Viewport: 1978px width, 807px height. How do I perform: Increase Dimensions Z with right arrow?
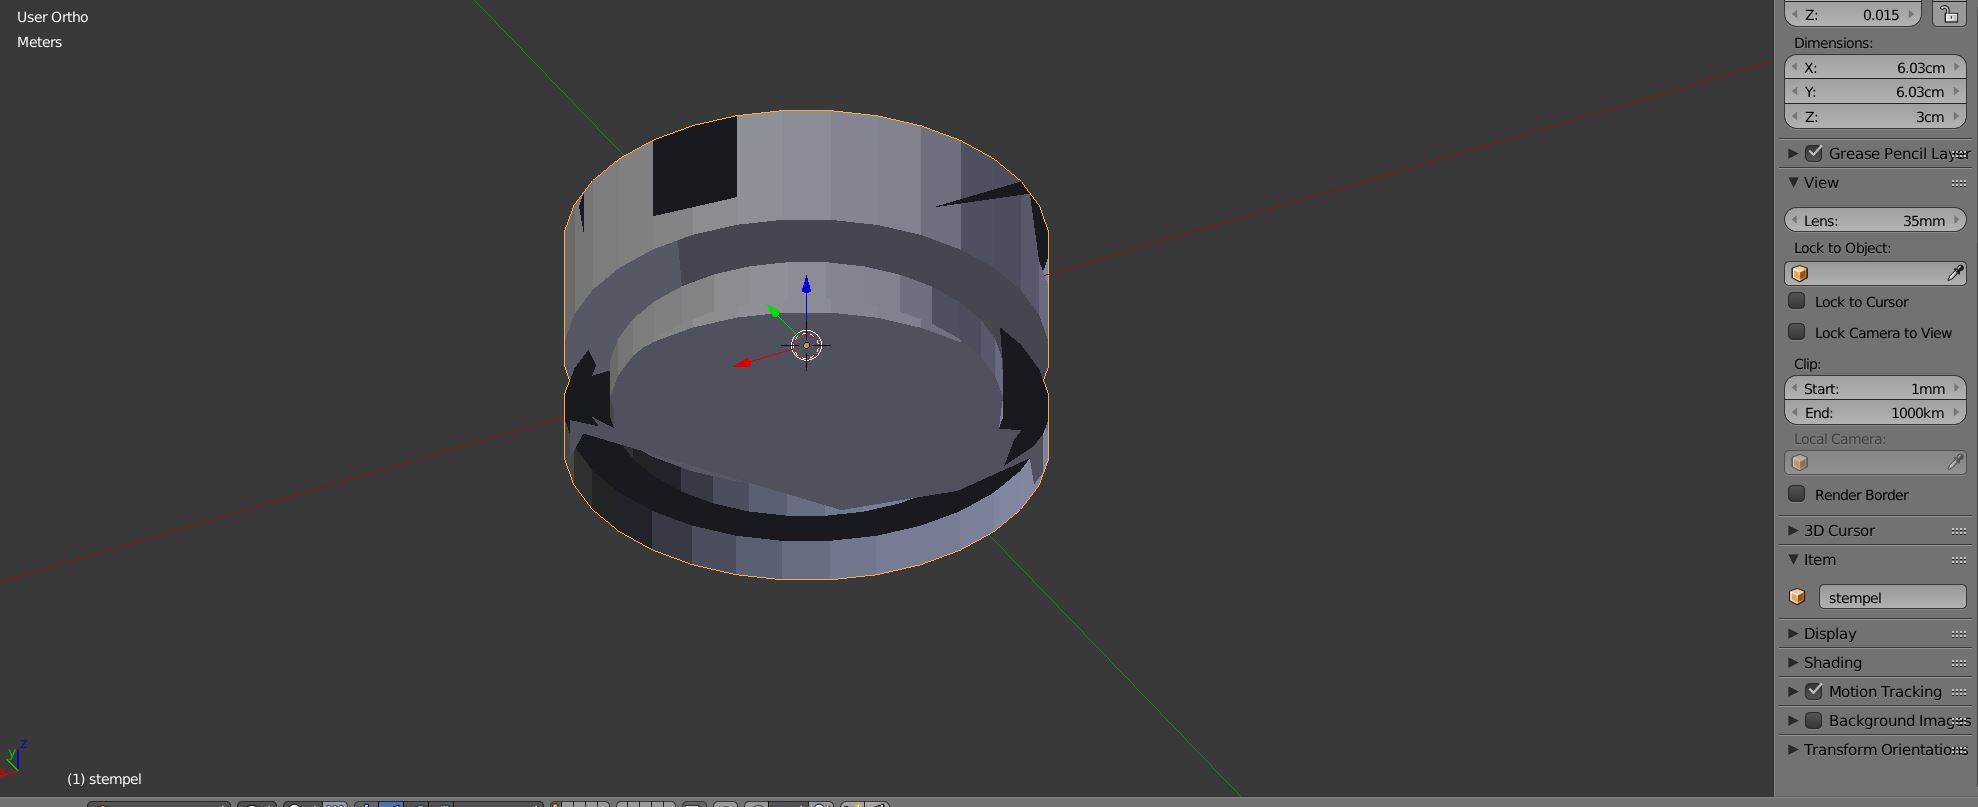1957,116
